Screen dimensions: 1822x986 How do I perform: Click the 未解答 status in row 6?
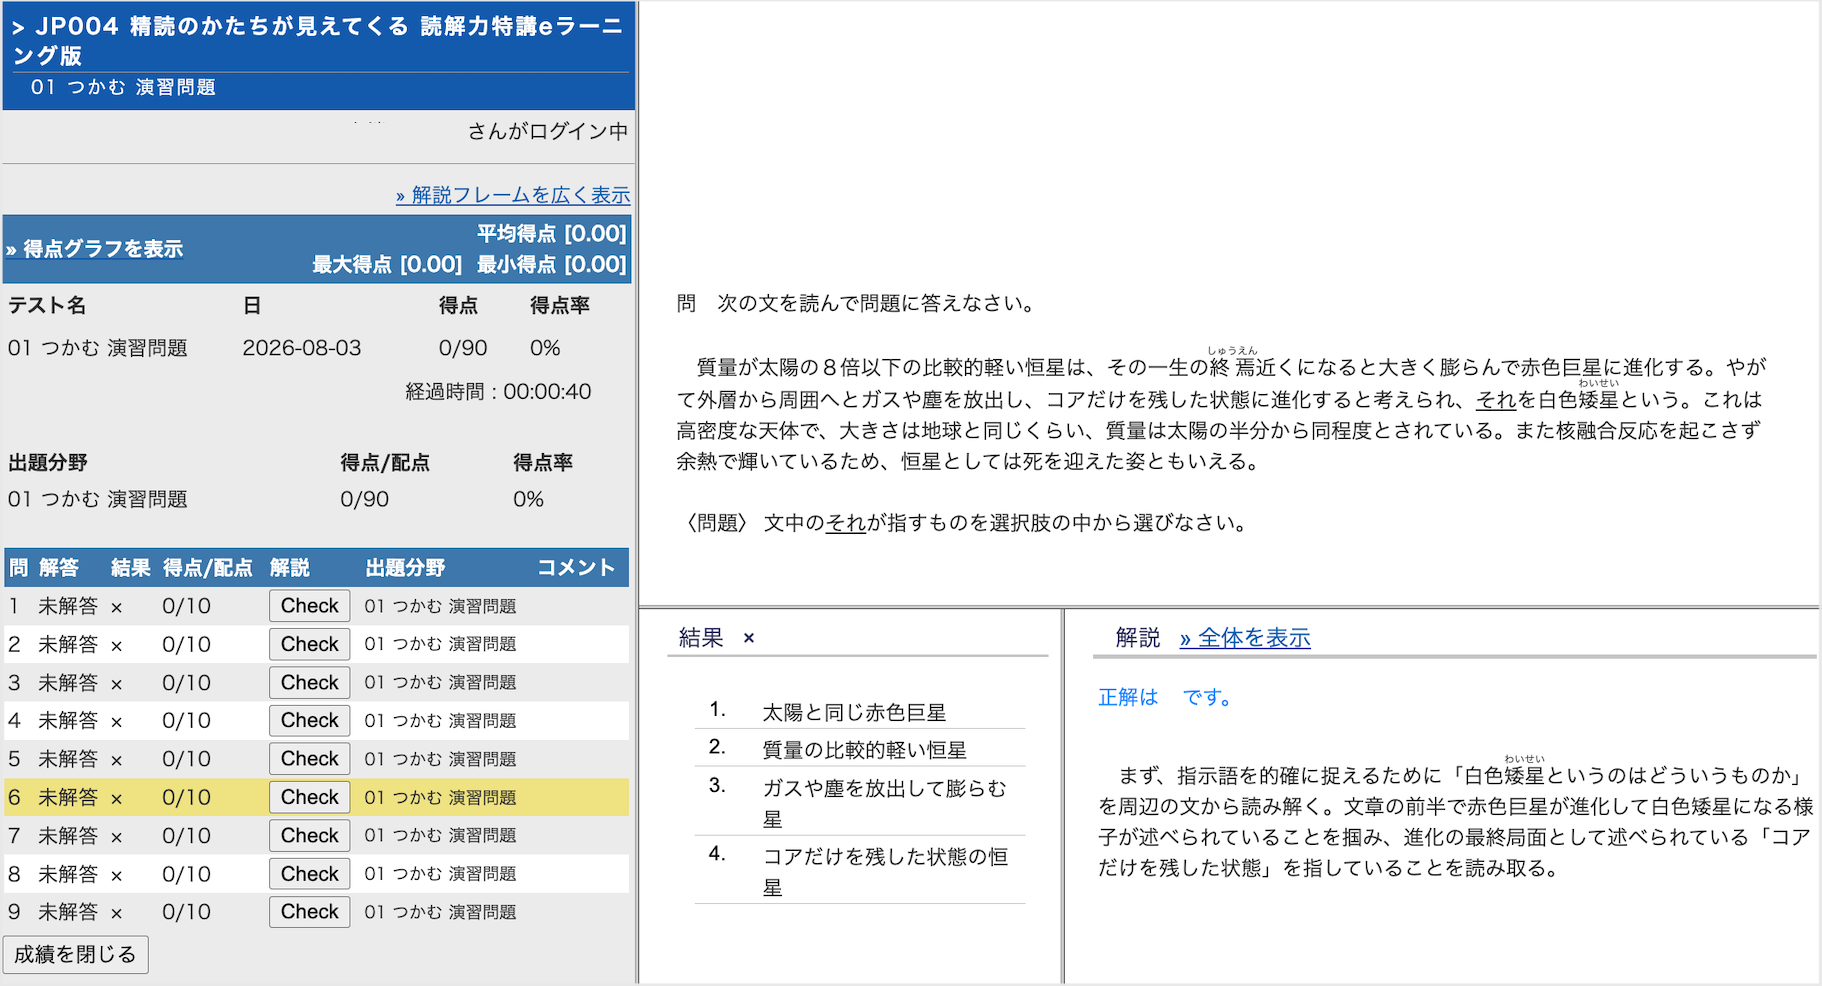click(x=68, y=798)
